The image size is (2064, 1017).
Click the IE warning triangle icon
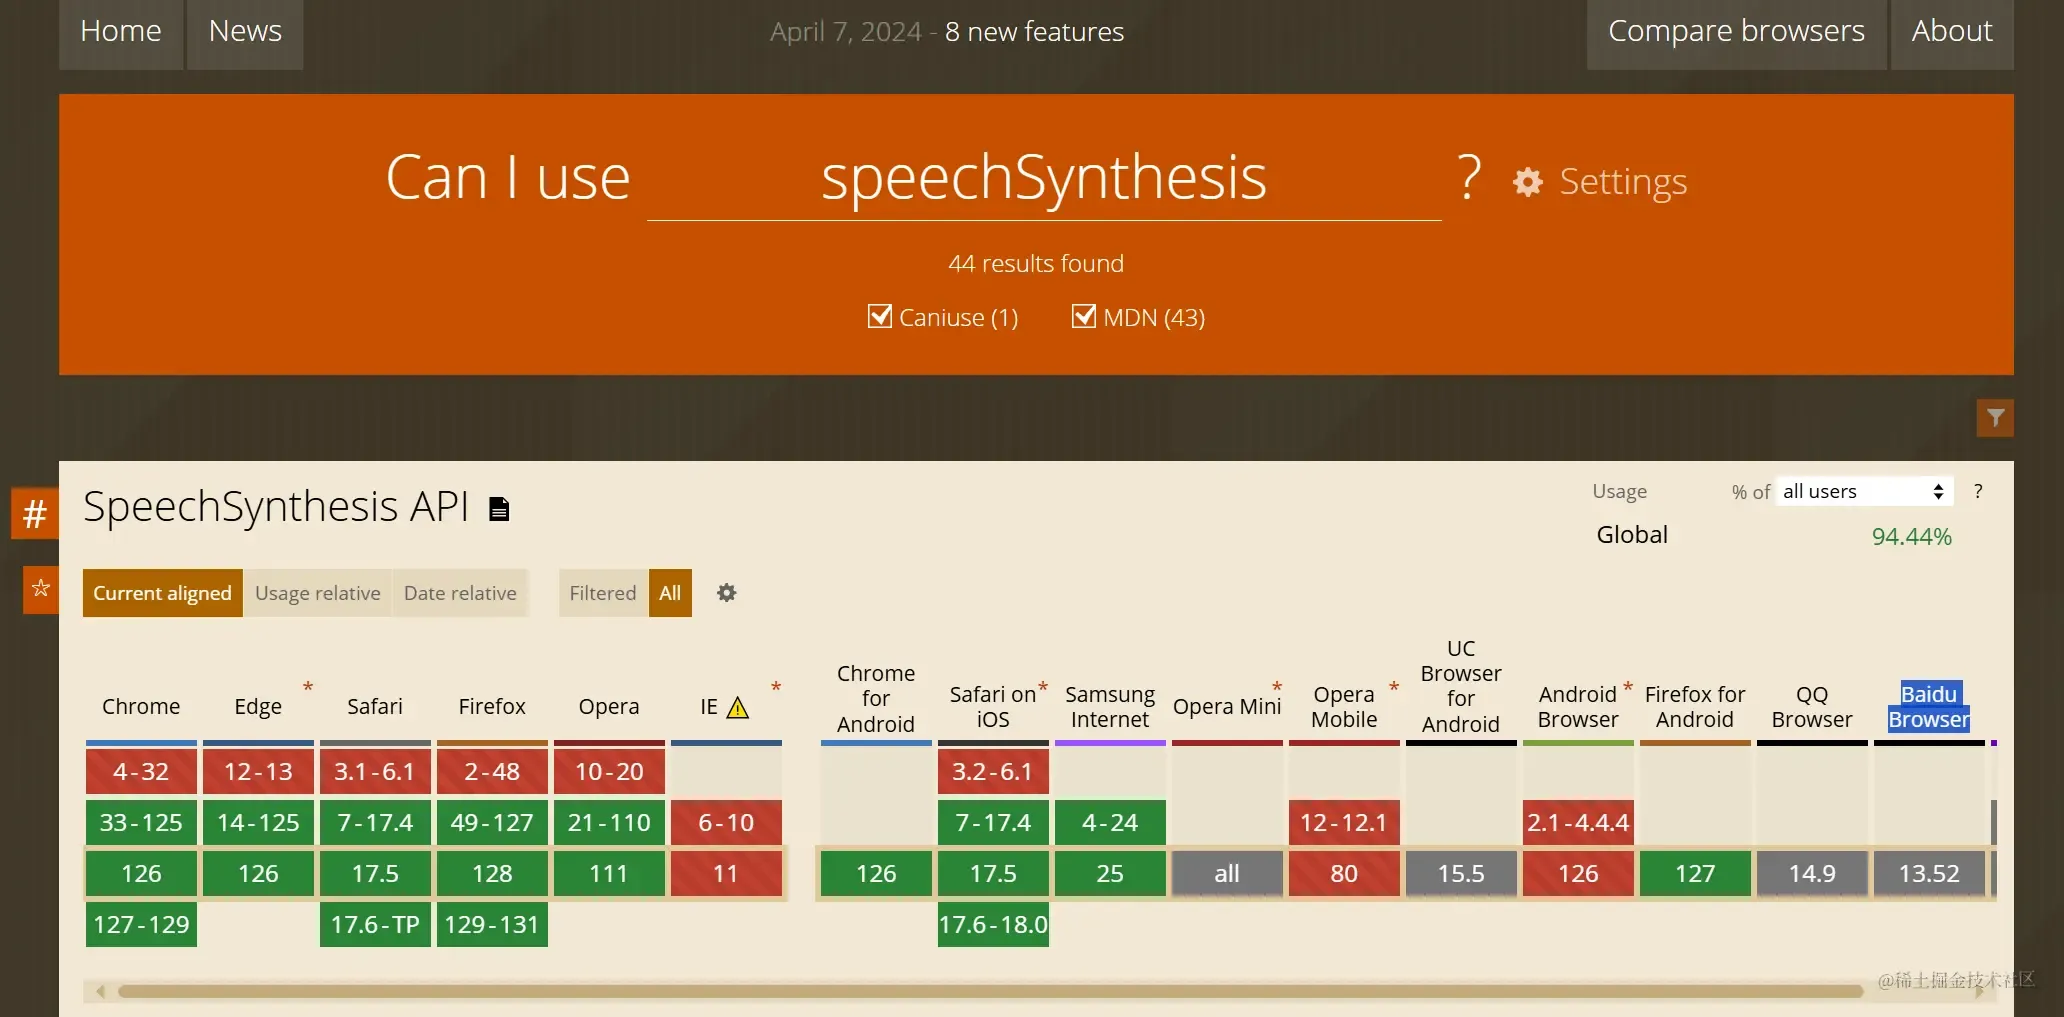tap(738, 708)
